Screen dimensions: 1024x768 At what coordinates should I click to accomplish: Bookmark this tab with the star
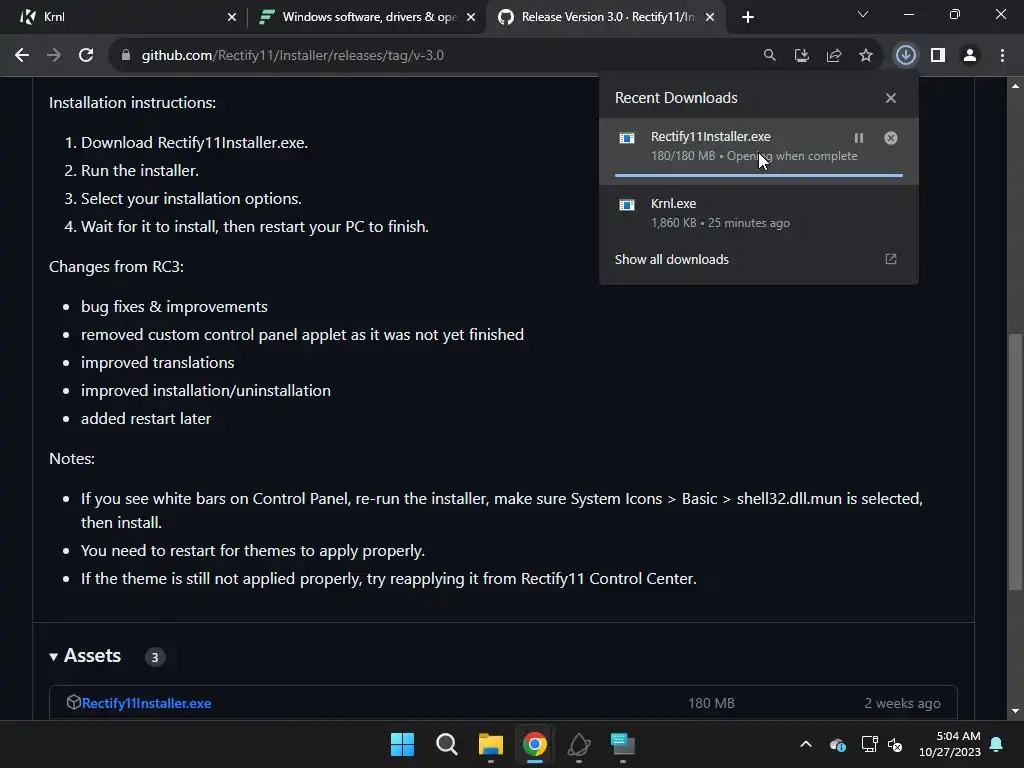click(x=866, y=56)
